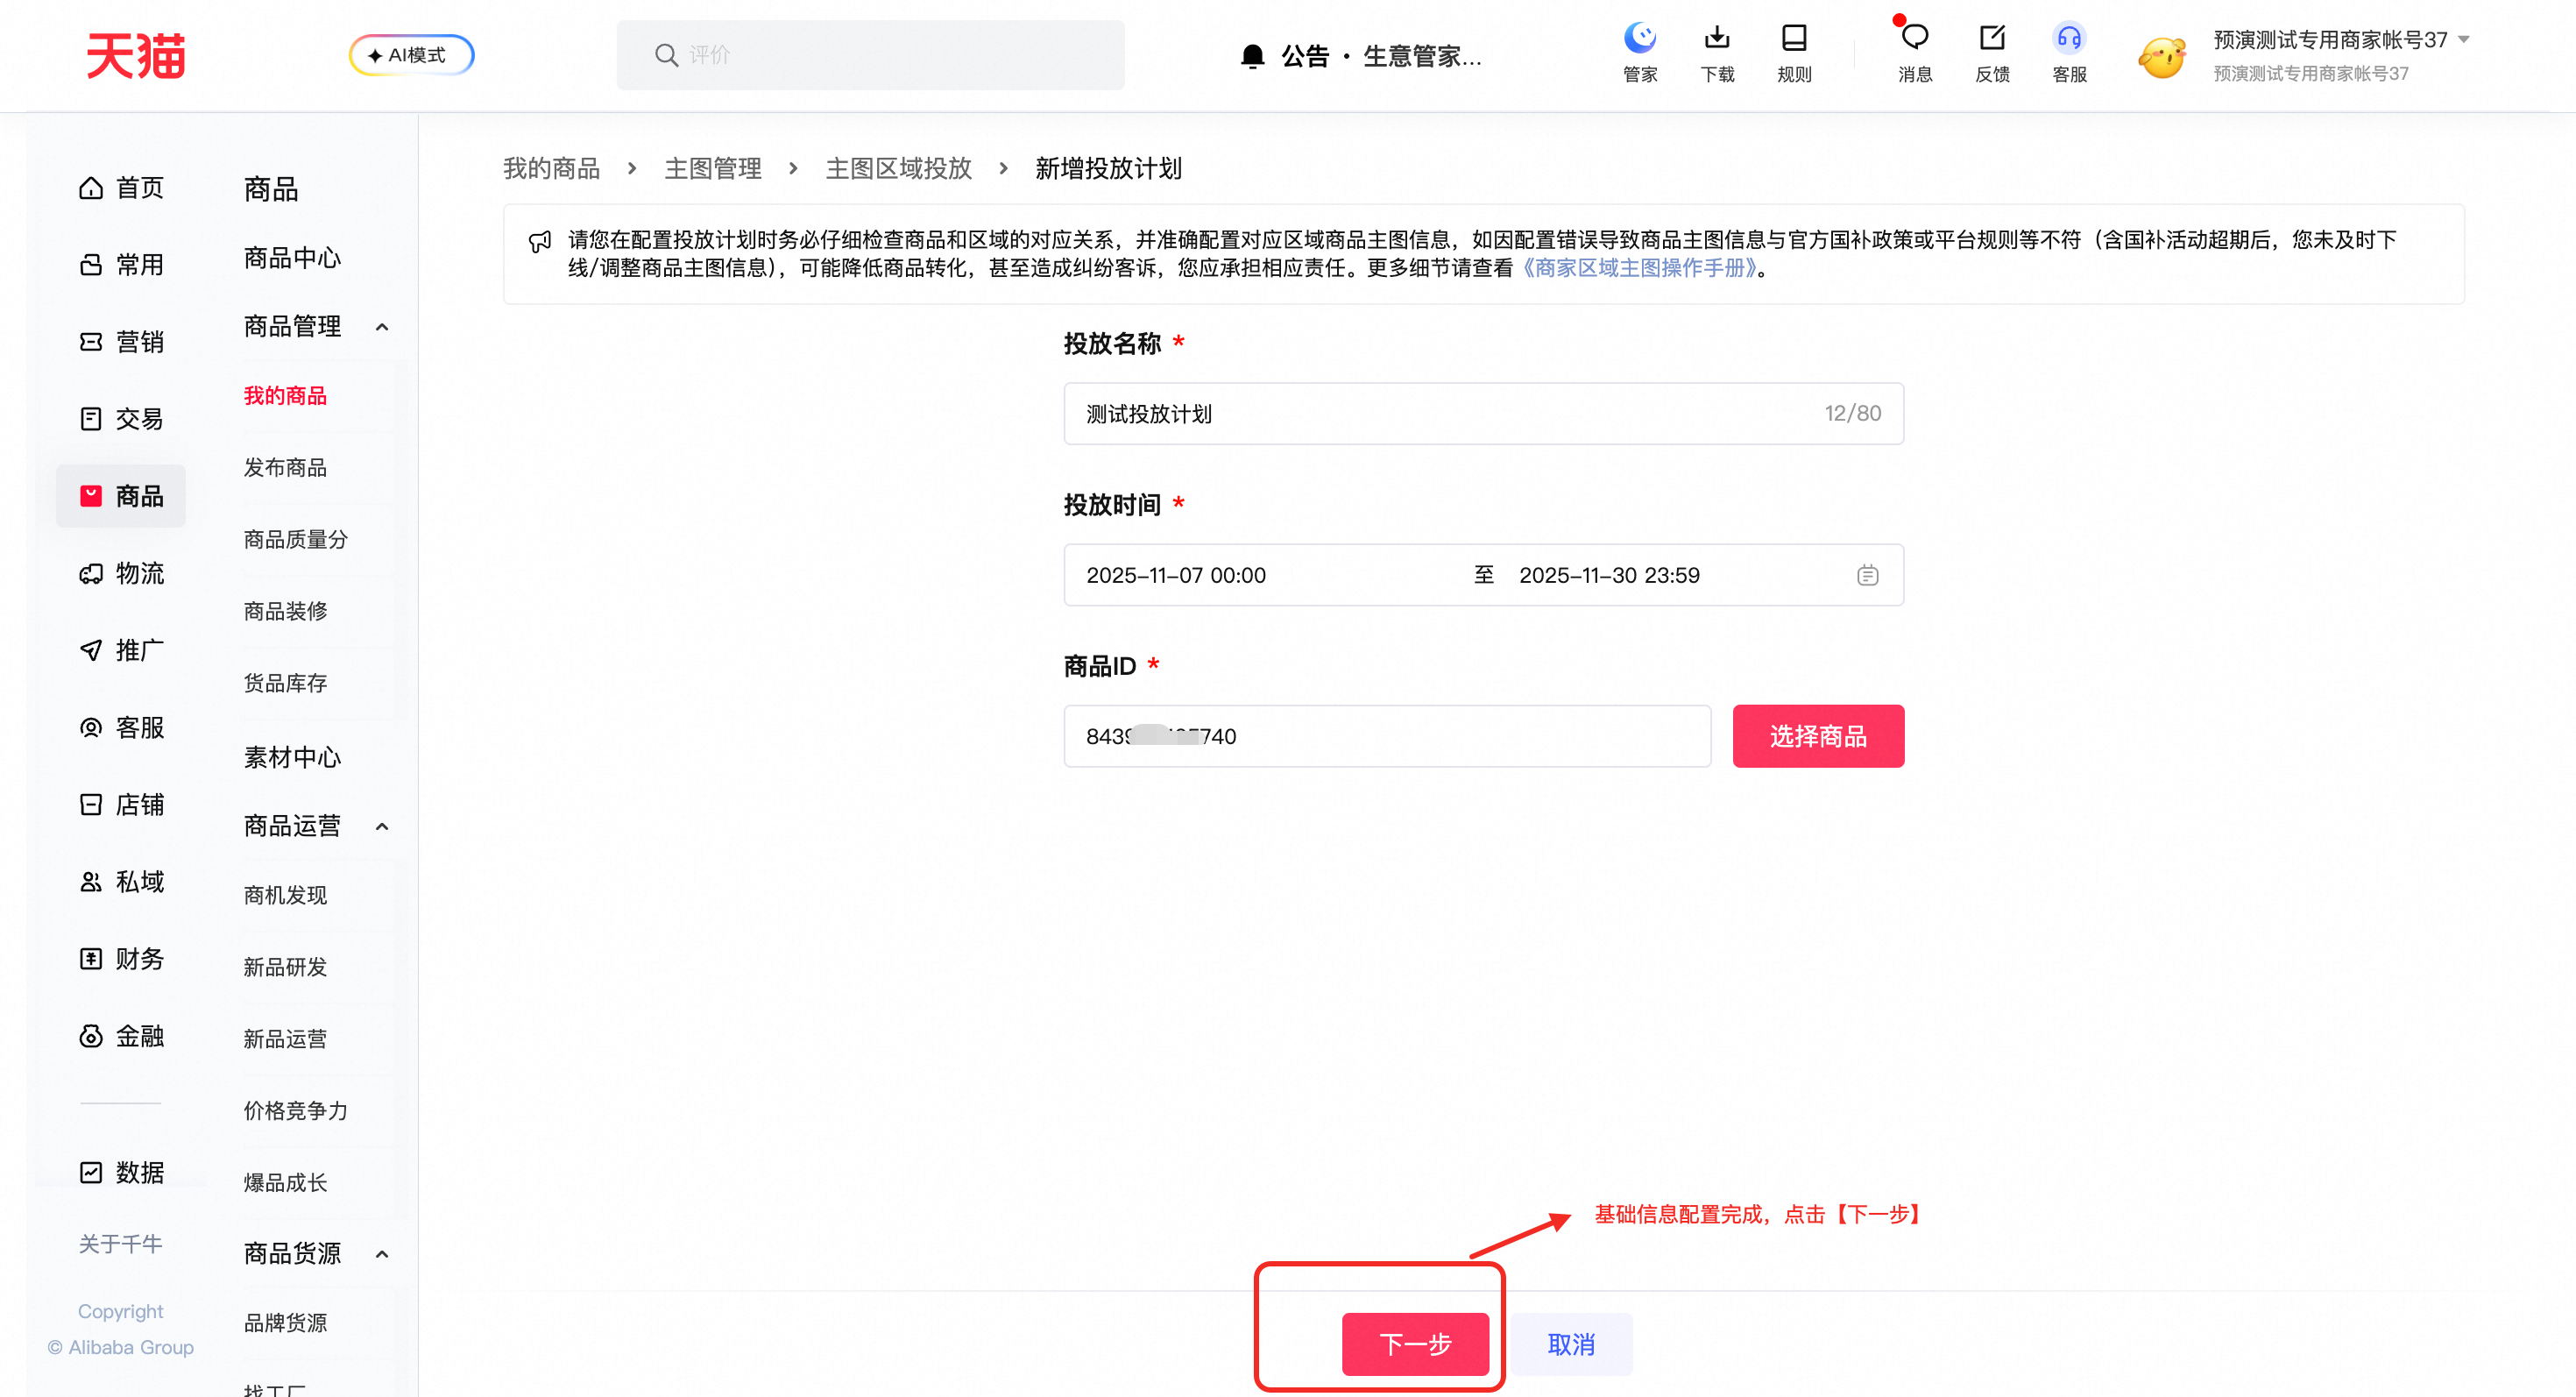Select 我的商品 menu item
This screenshot has height=1397, width=2576.
[285, 396]
